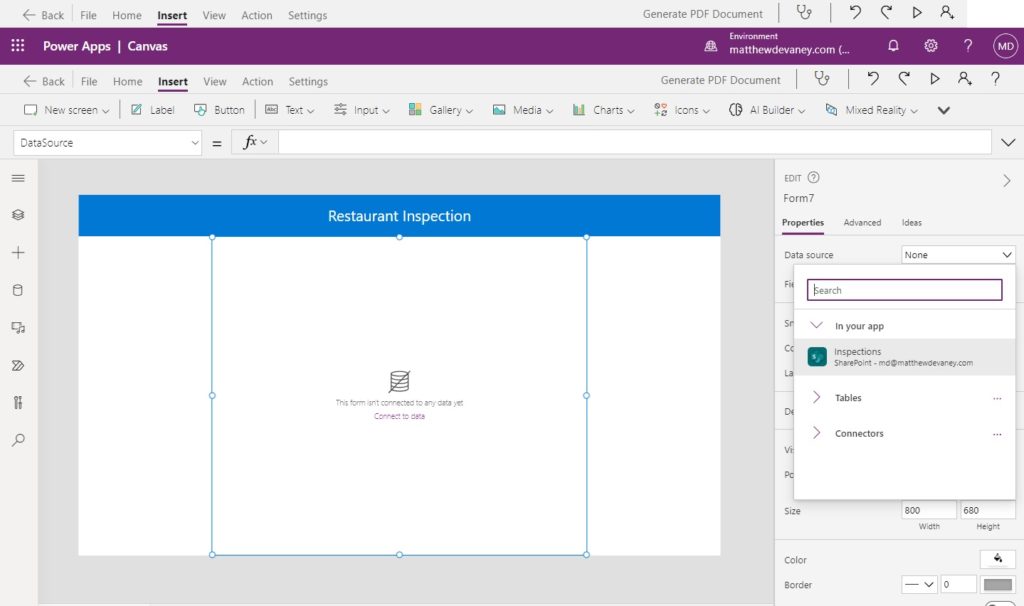1024x606 pixels.
Task: Open the Gallery dropdown in the ribbon
Action: [x=441, y=110]
